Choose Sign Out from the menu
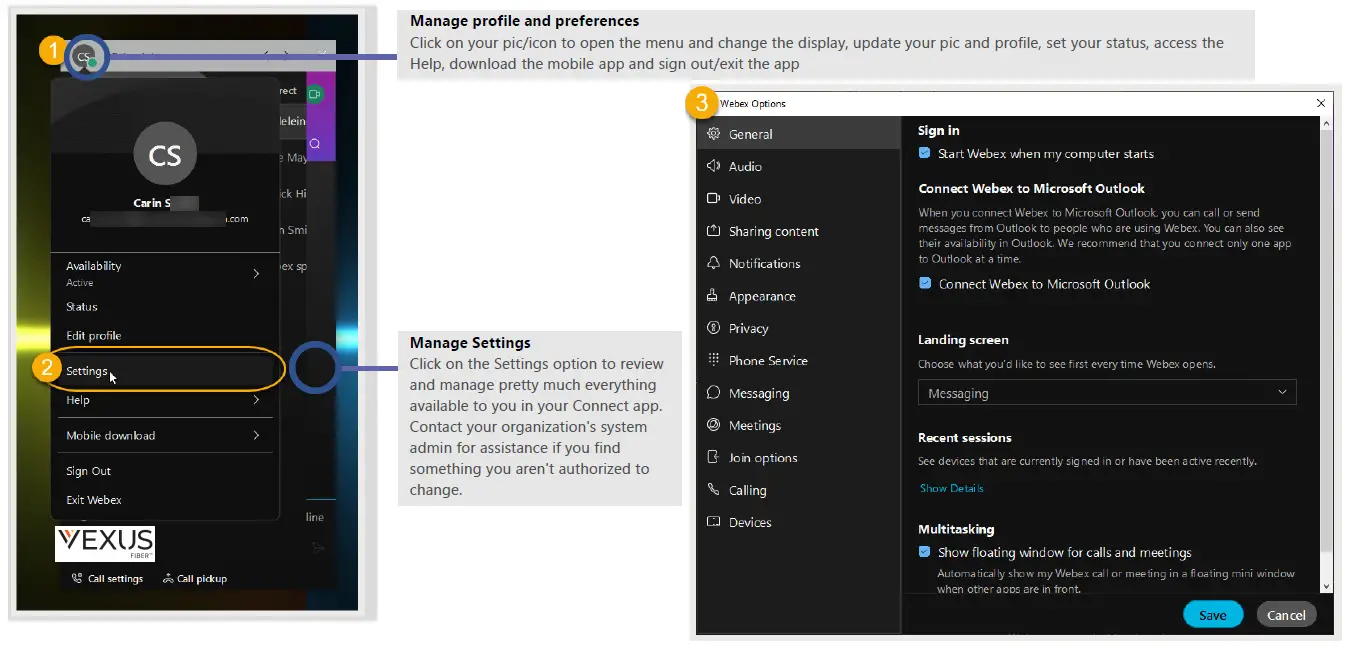The height and width of the screenshot is (649, 1361). 90,470
